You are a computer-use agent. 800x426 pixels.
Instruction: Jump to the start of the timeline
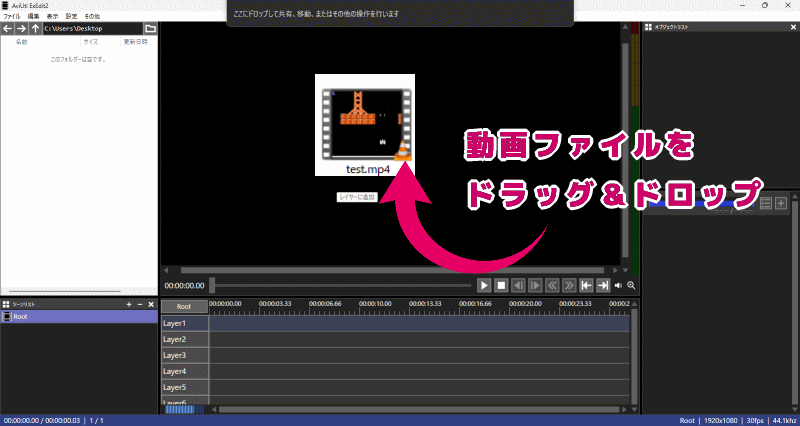pyautogui.click(x=586, y=285)
